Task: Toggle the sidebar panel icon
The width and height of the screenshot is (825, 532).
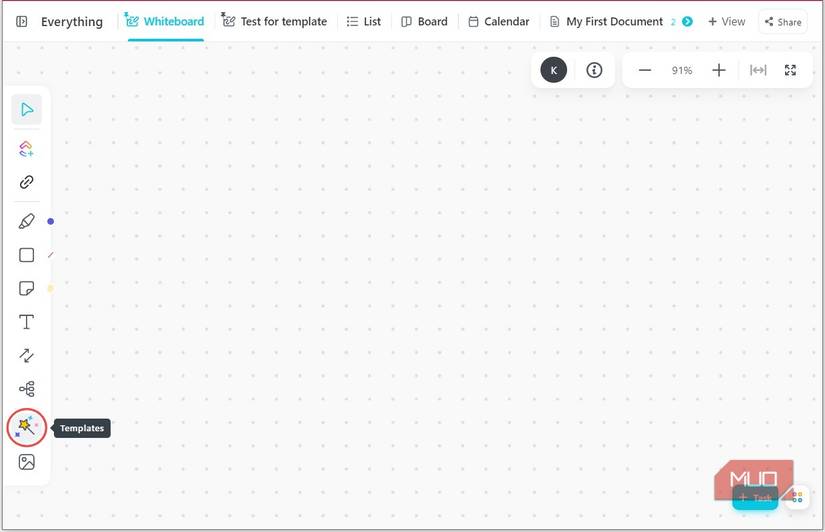Action: (x=22, y=22)
